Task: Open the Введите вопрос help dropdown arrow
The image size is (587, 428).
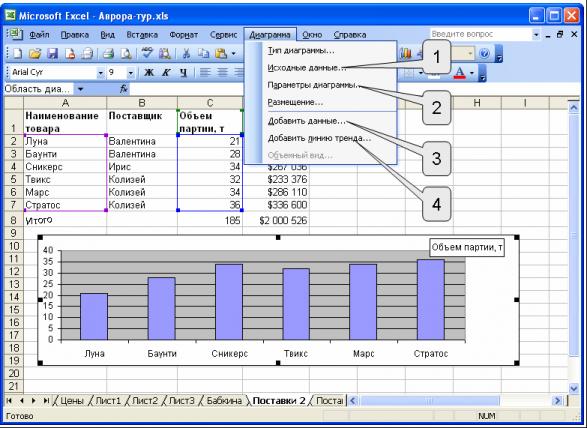Action: point(536,34)
